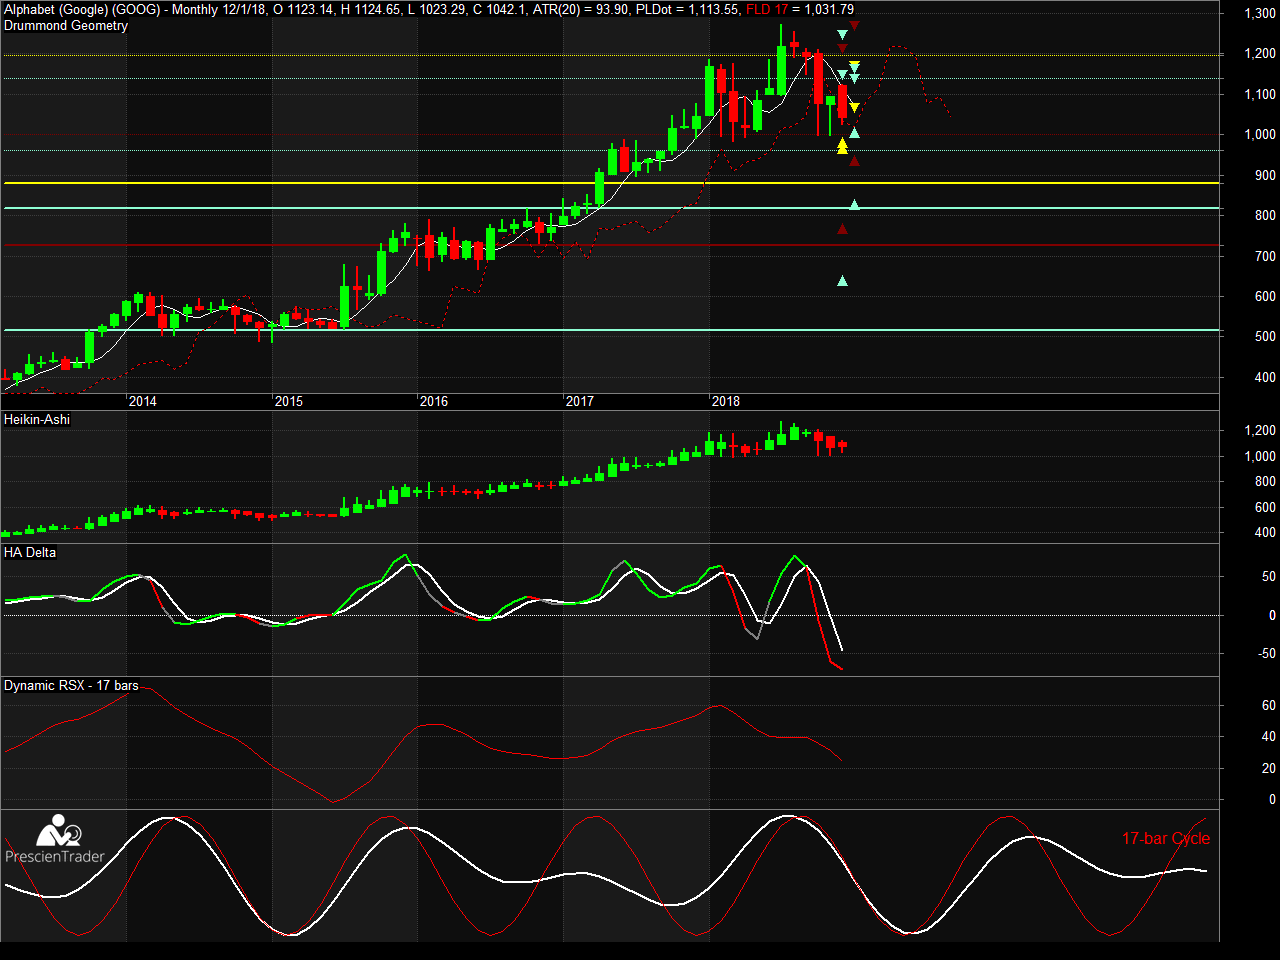Click the 800 label on Heikin-Ashi axis
Screen dimensions: 1280x960
point(1265,482)
